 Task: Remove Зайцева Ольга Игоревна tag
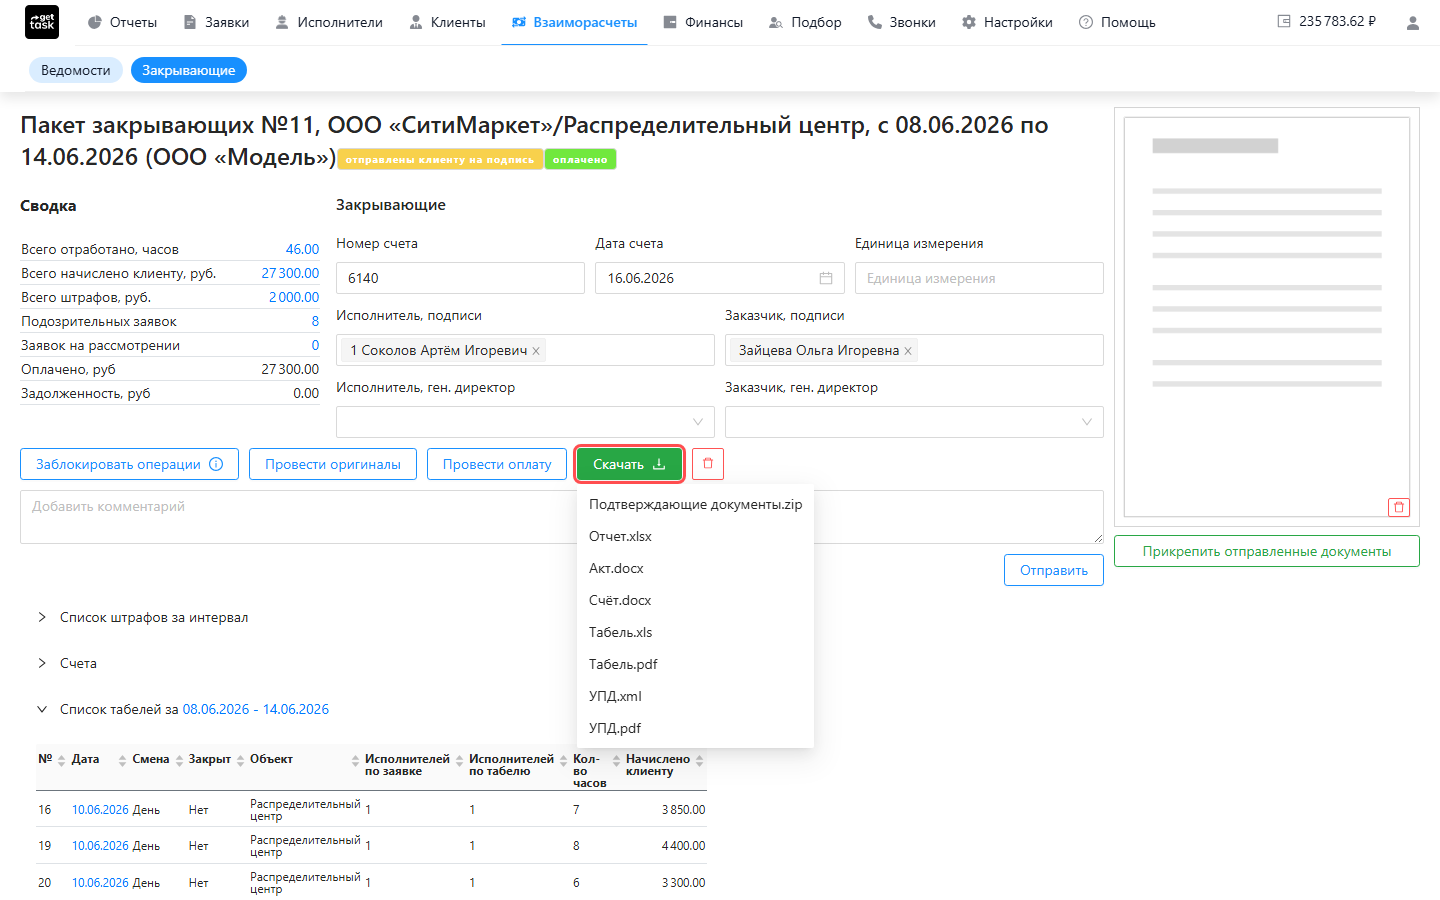pyautogui.click(x=908, y=351)
